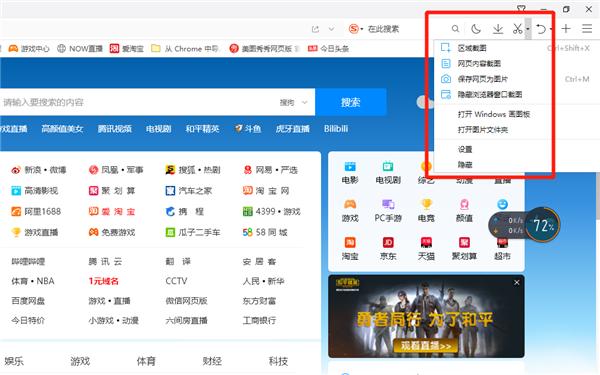This screenshot has height=375, width=600.
Task: Click the scissors screenshot icon in toolbar
Action: coord(517,29)
